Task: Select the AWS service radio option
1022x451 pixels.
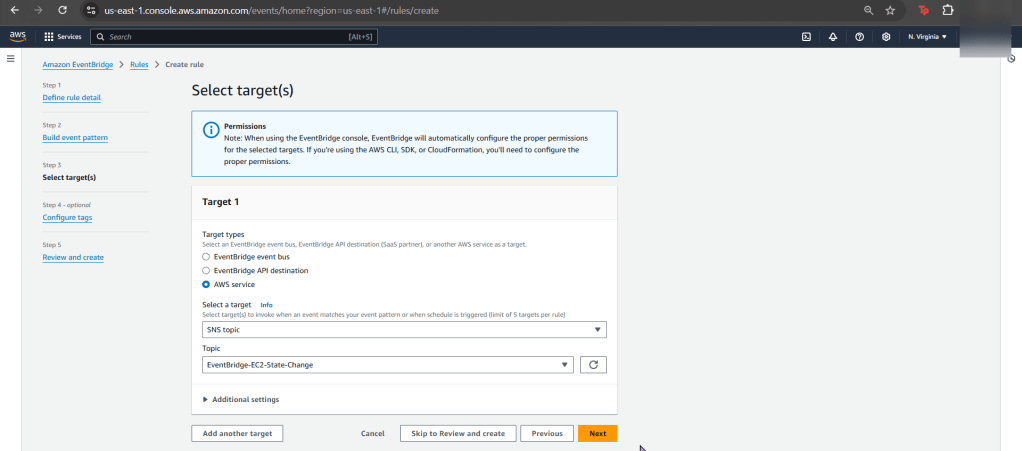Action: 206,284
